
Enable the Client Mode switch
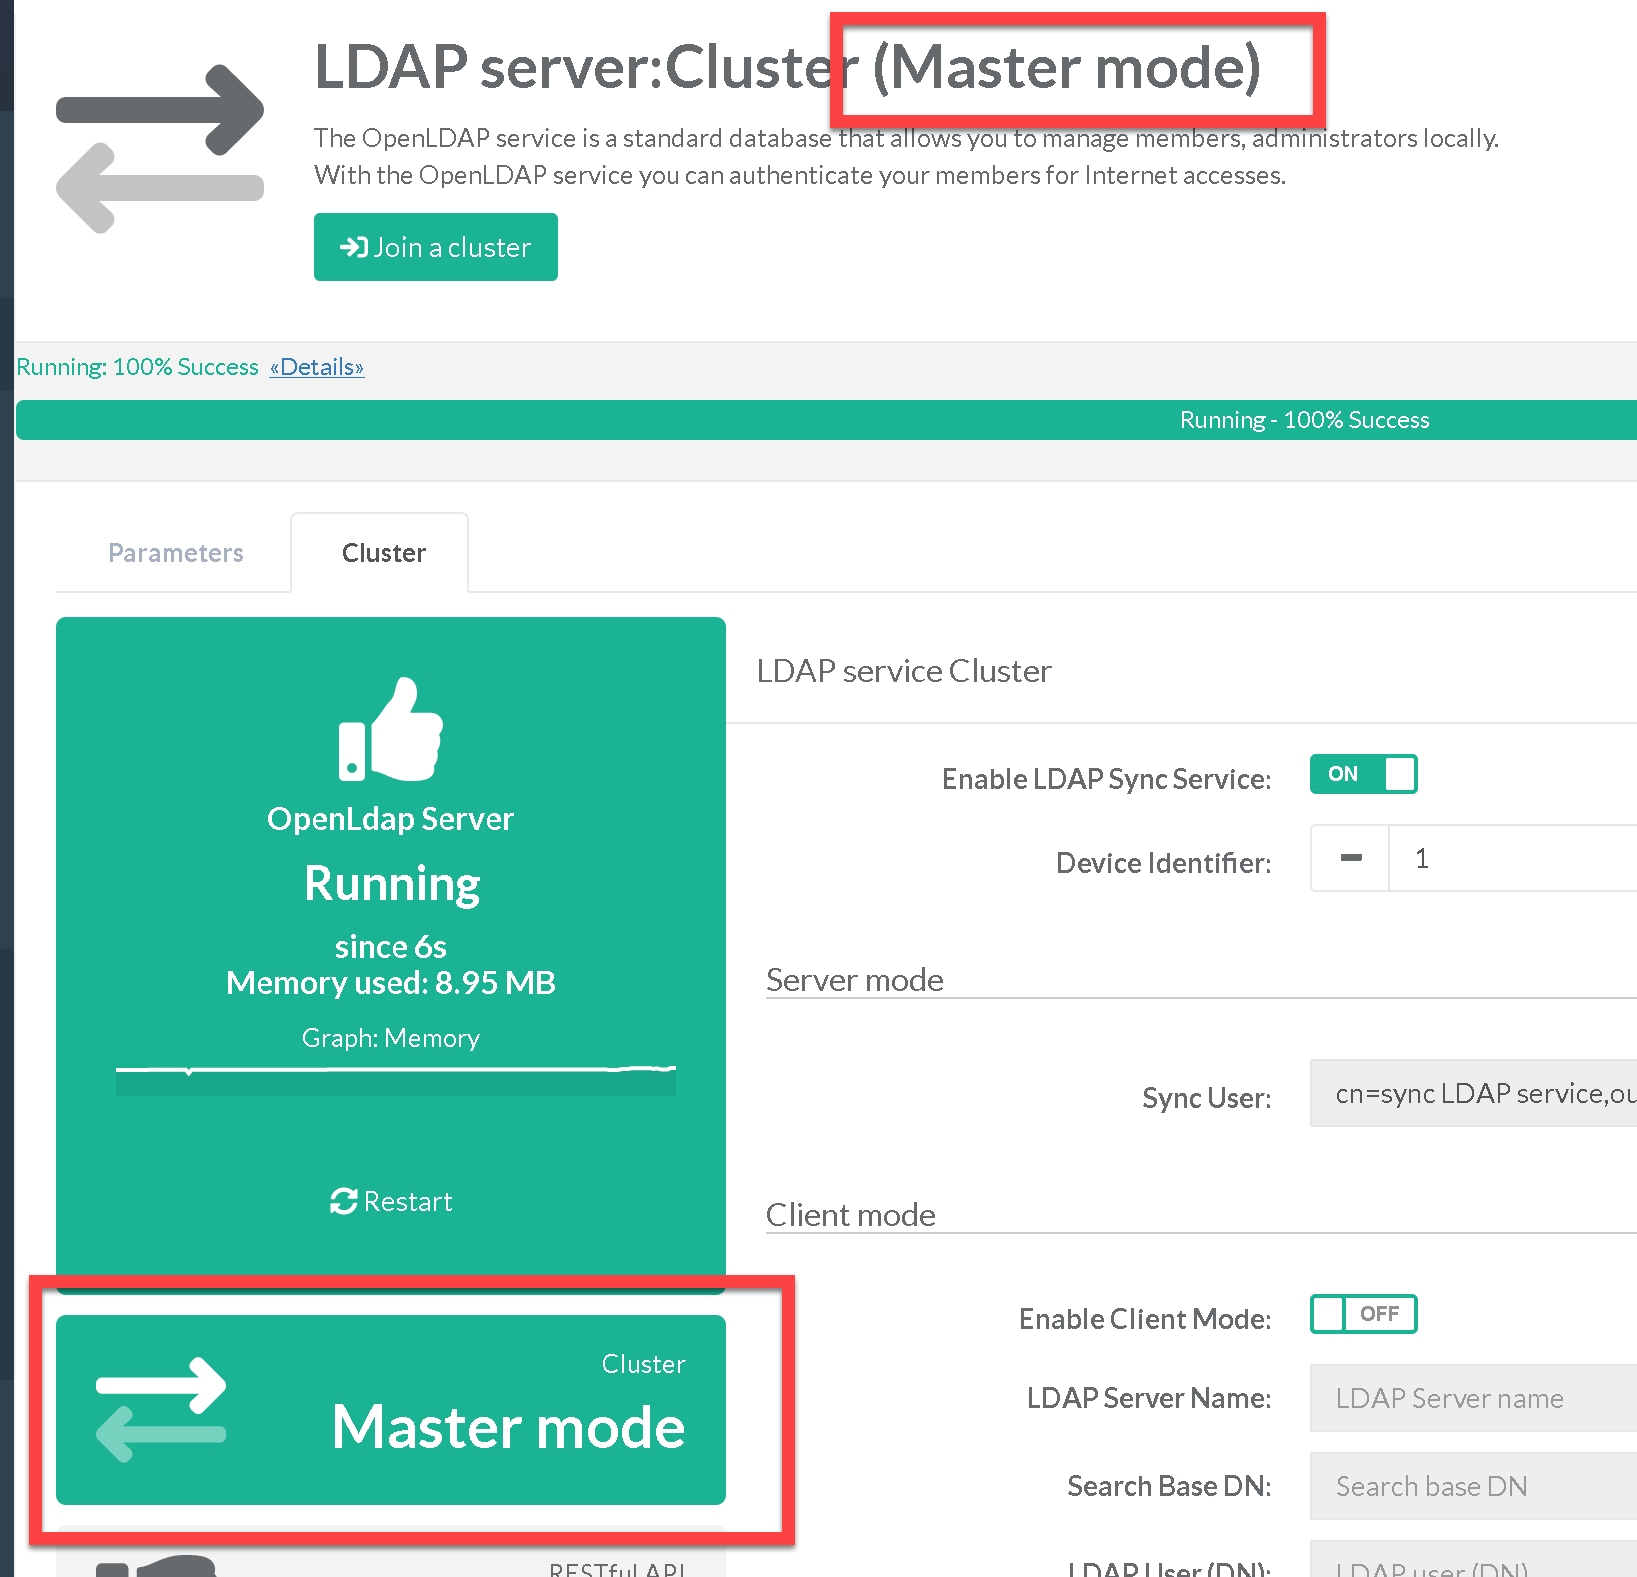[x=1363, y=1314]
